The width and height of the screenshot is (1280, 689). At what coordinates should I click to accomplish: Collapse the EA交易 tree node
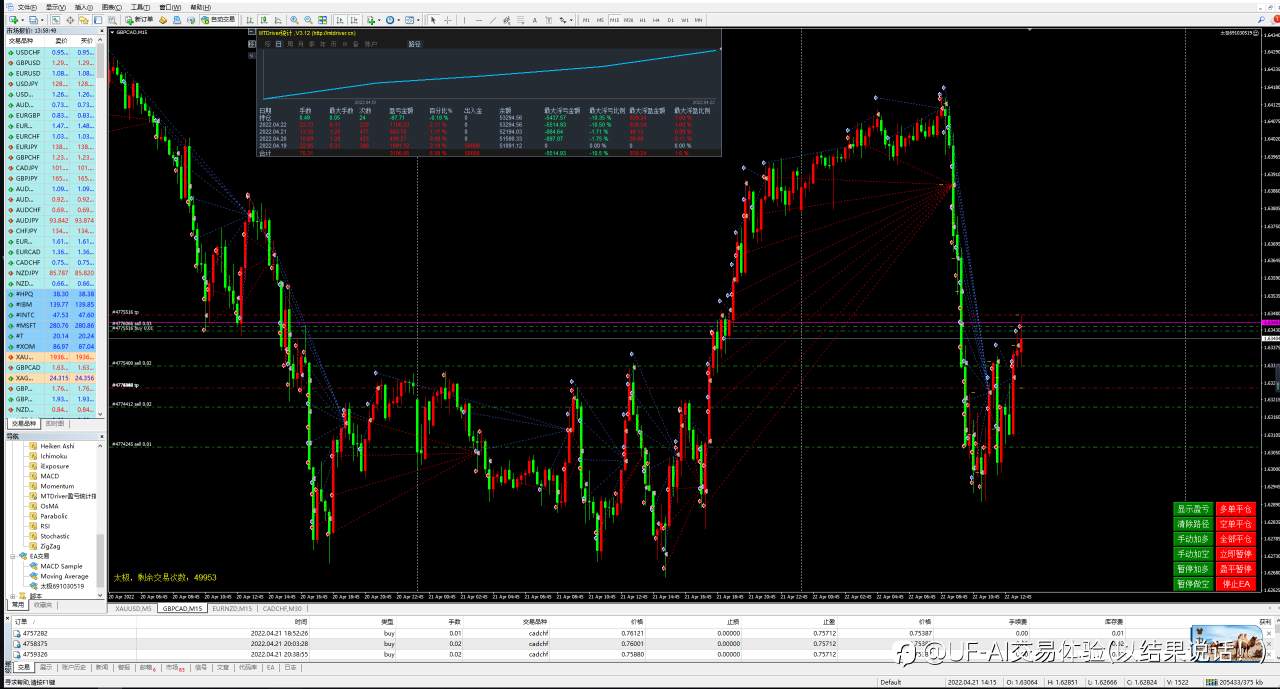click(12, 556)
